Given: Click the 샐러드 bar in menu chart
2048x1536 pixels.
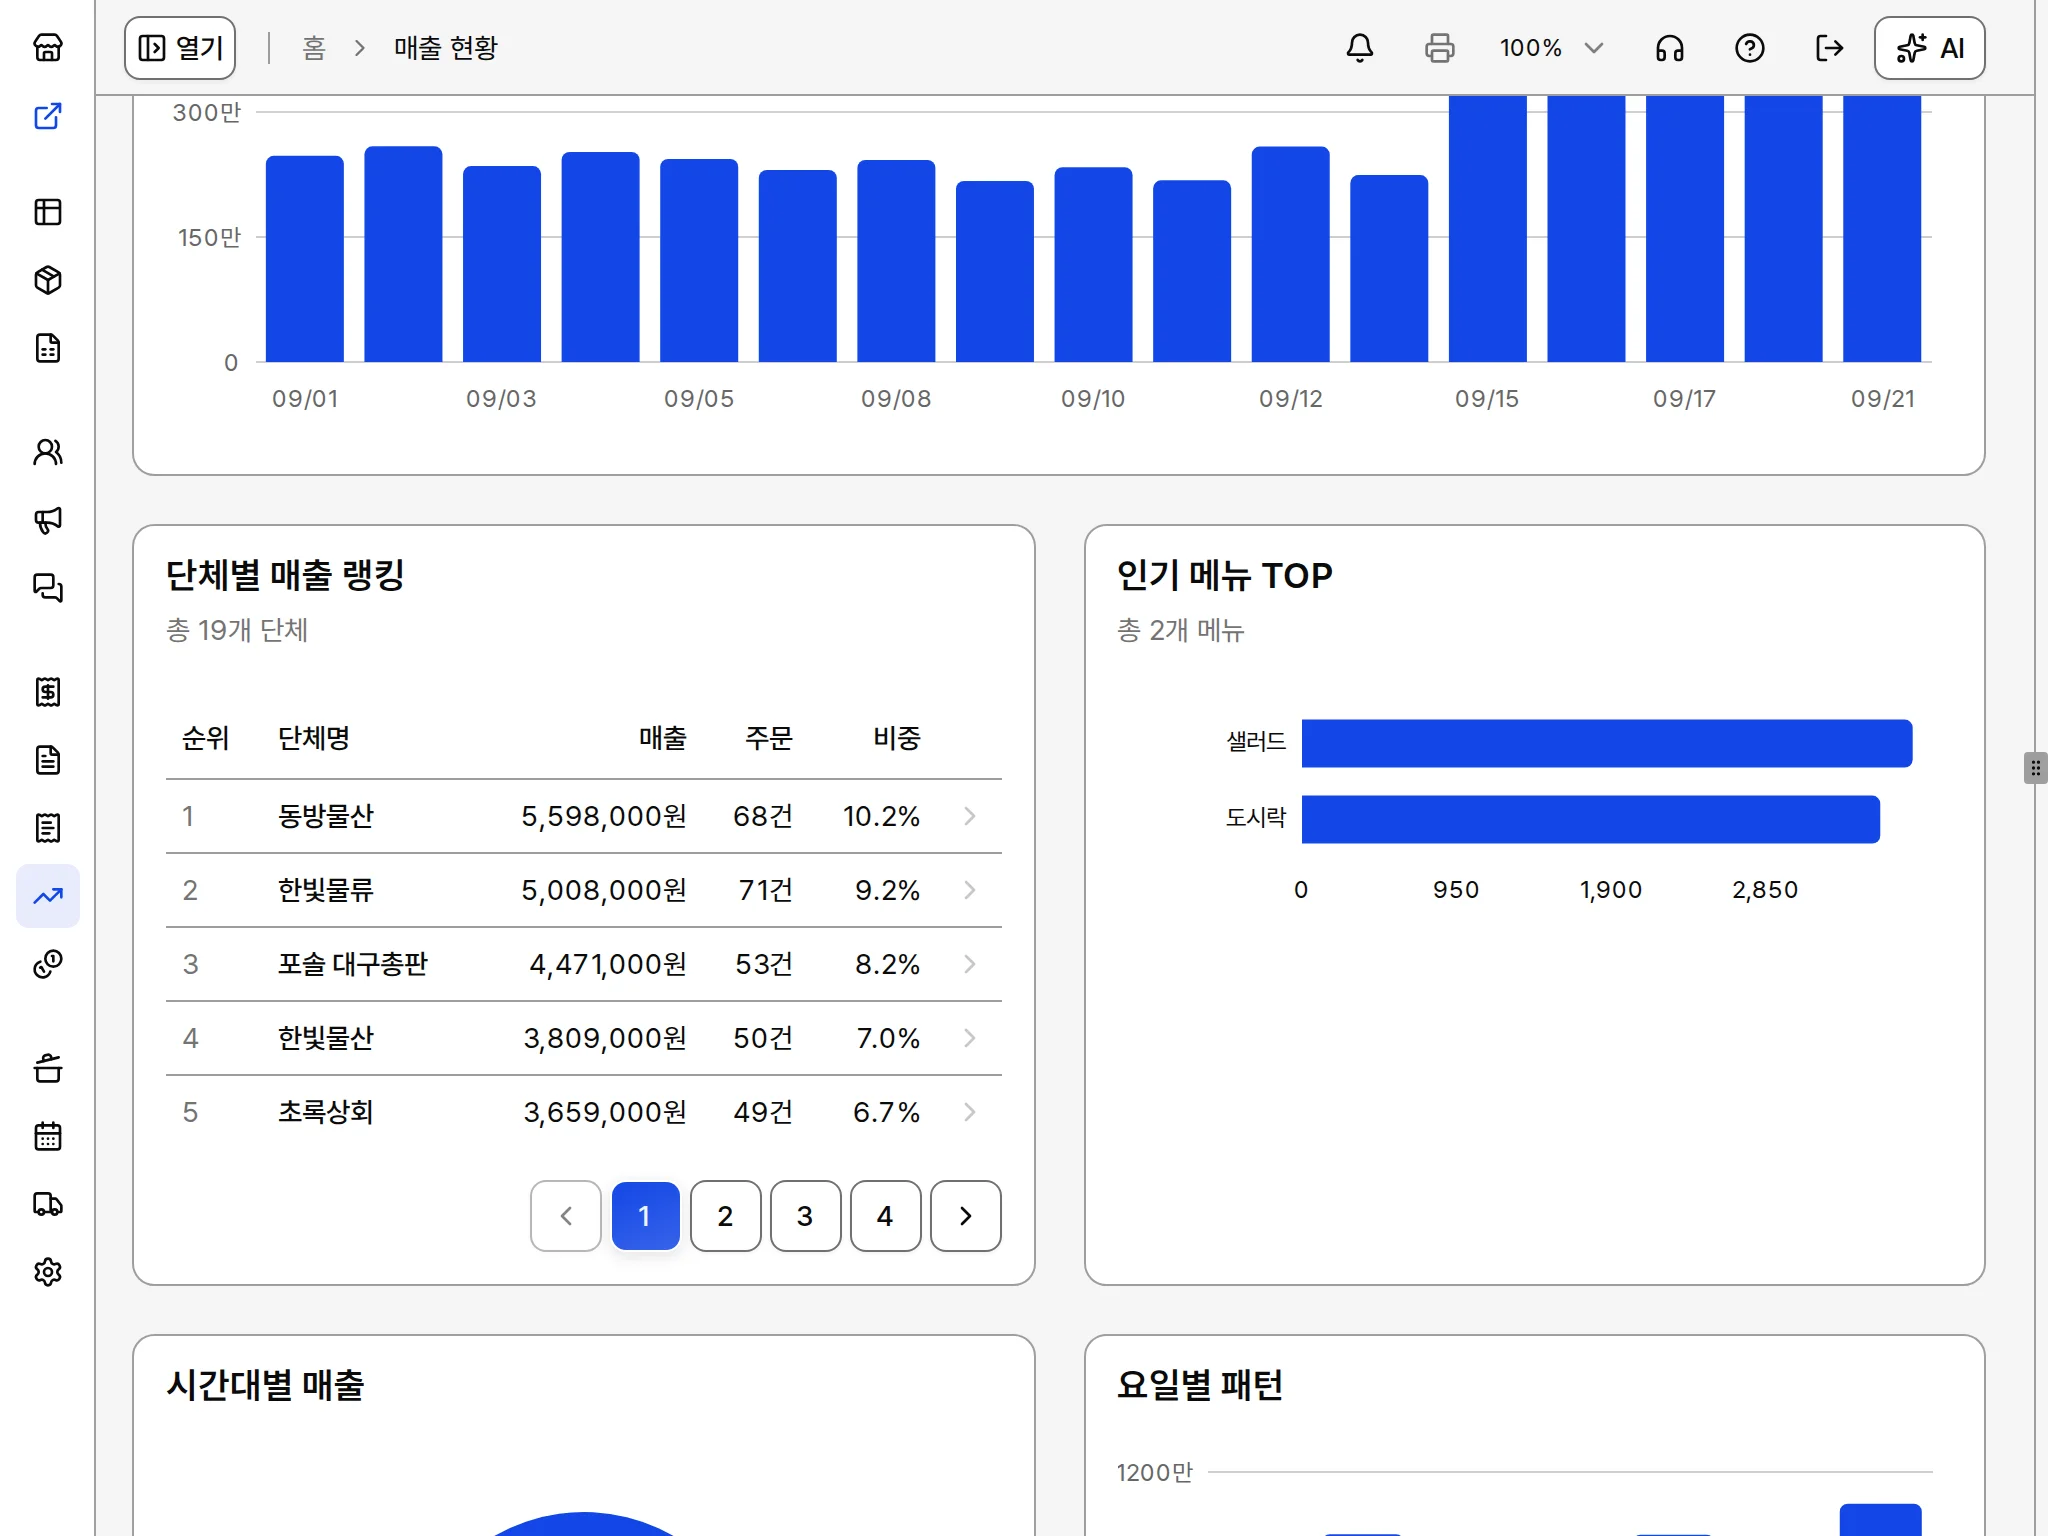Looking at the screenshot, I should (x=1607, y=743).
